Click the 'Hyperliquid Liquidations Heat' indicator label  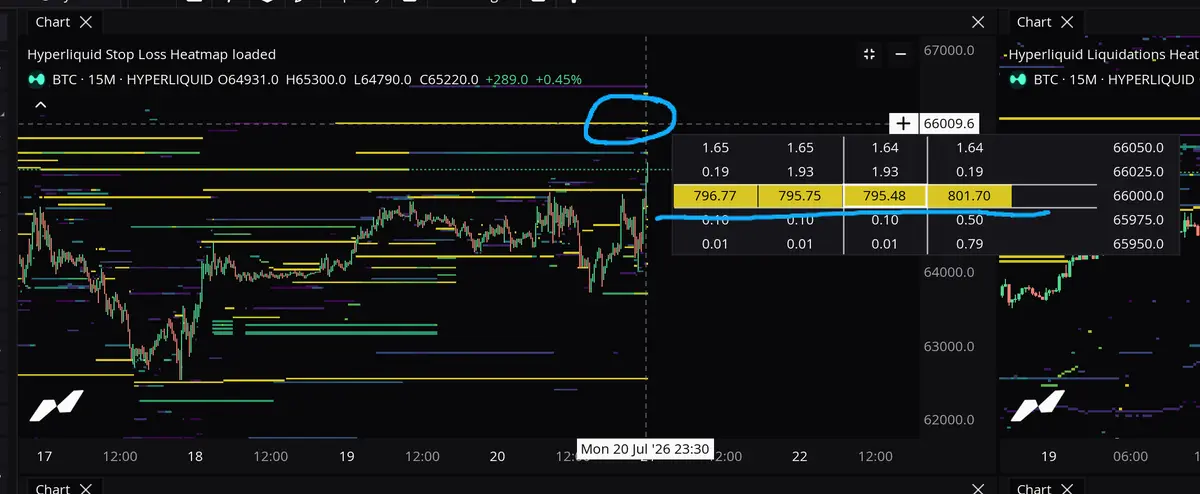[x=1103, y=55]
